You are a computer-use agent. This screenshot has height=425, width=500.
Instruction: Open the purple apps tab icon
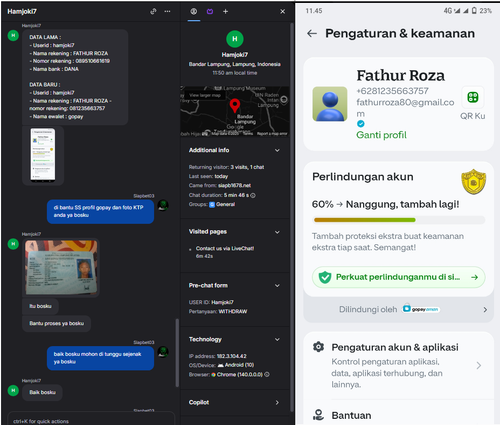(210, 11)
